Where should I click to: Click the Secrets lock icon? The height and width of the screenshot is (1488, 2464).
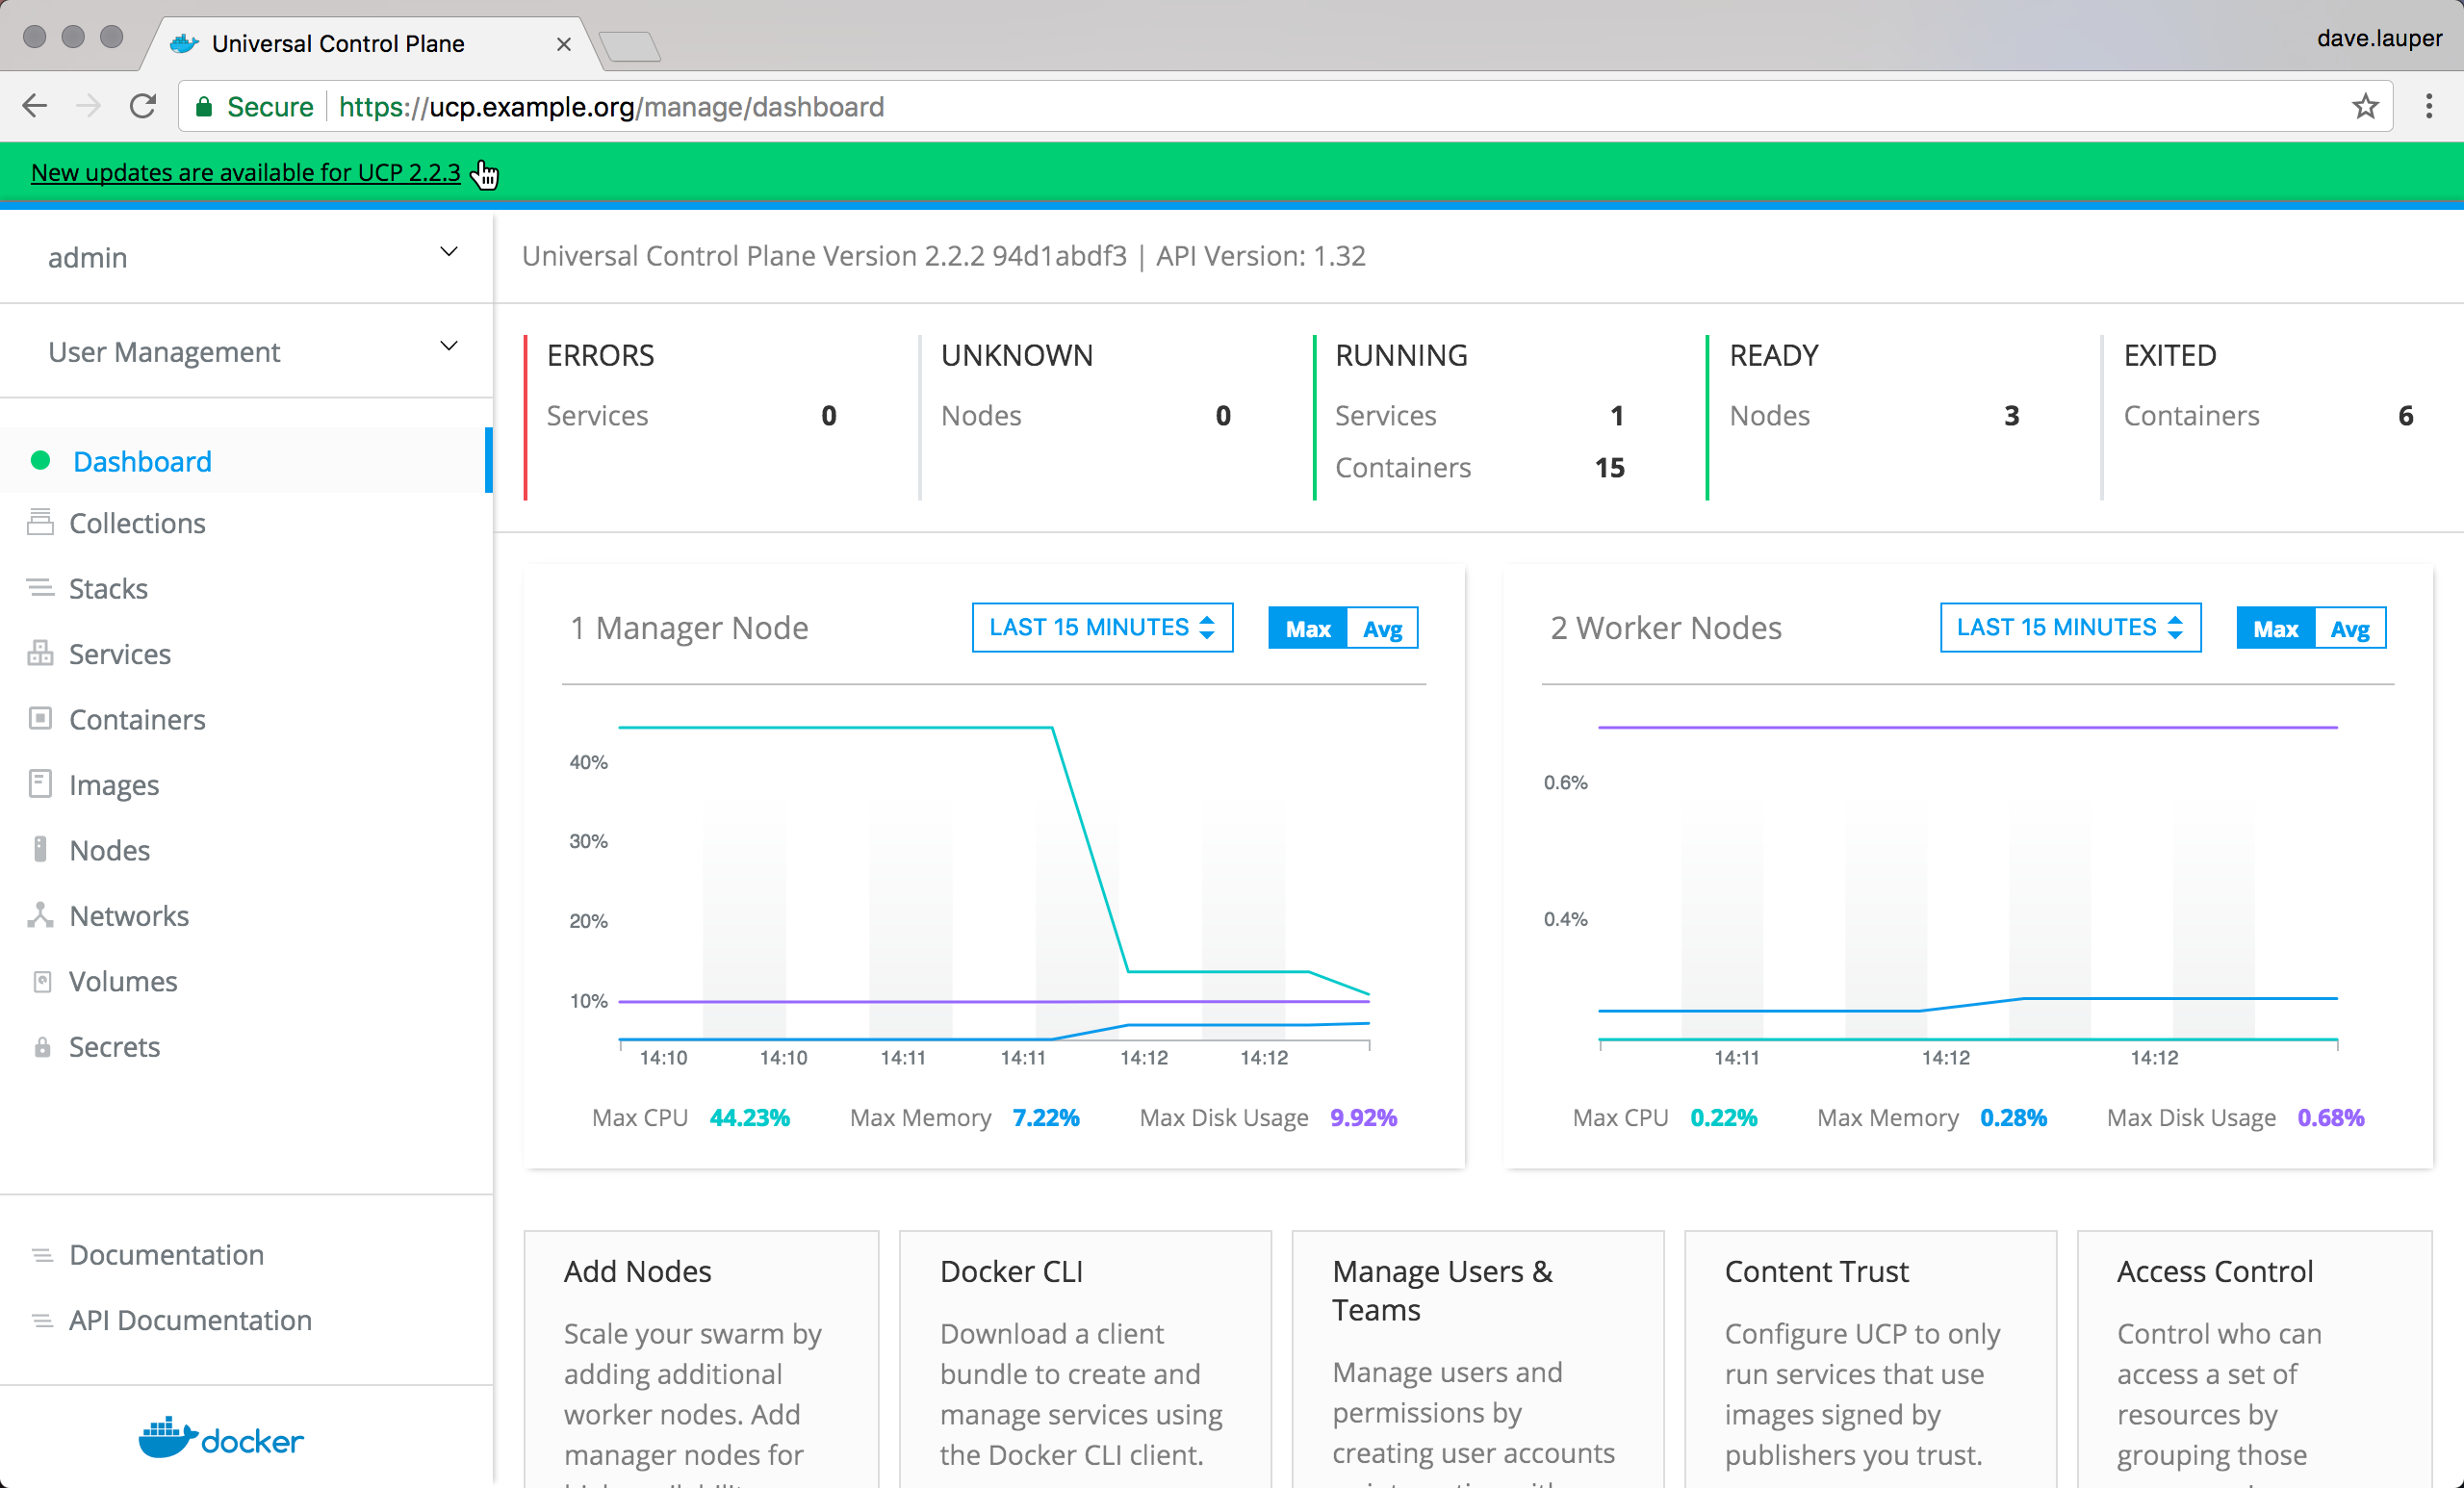click(42, 1047)
